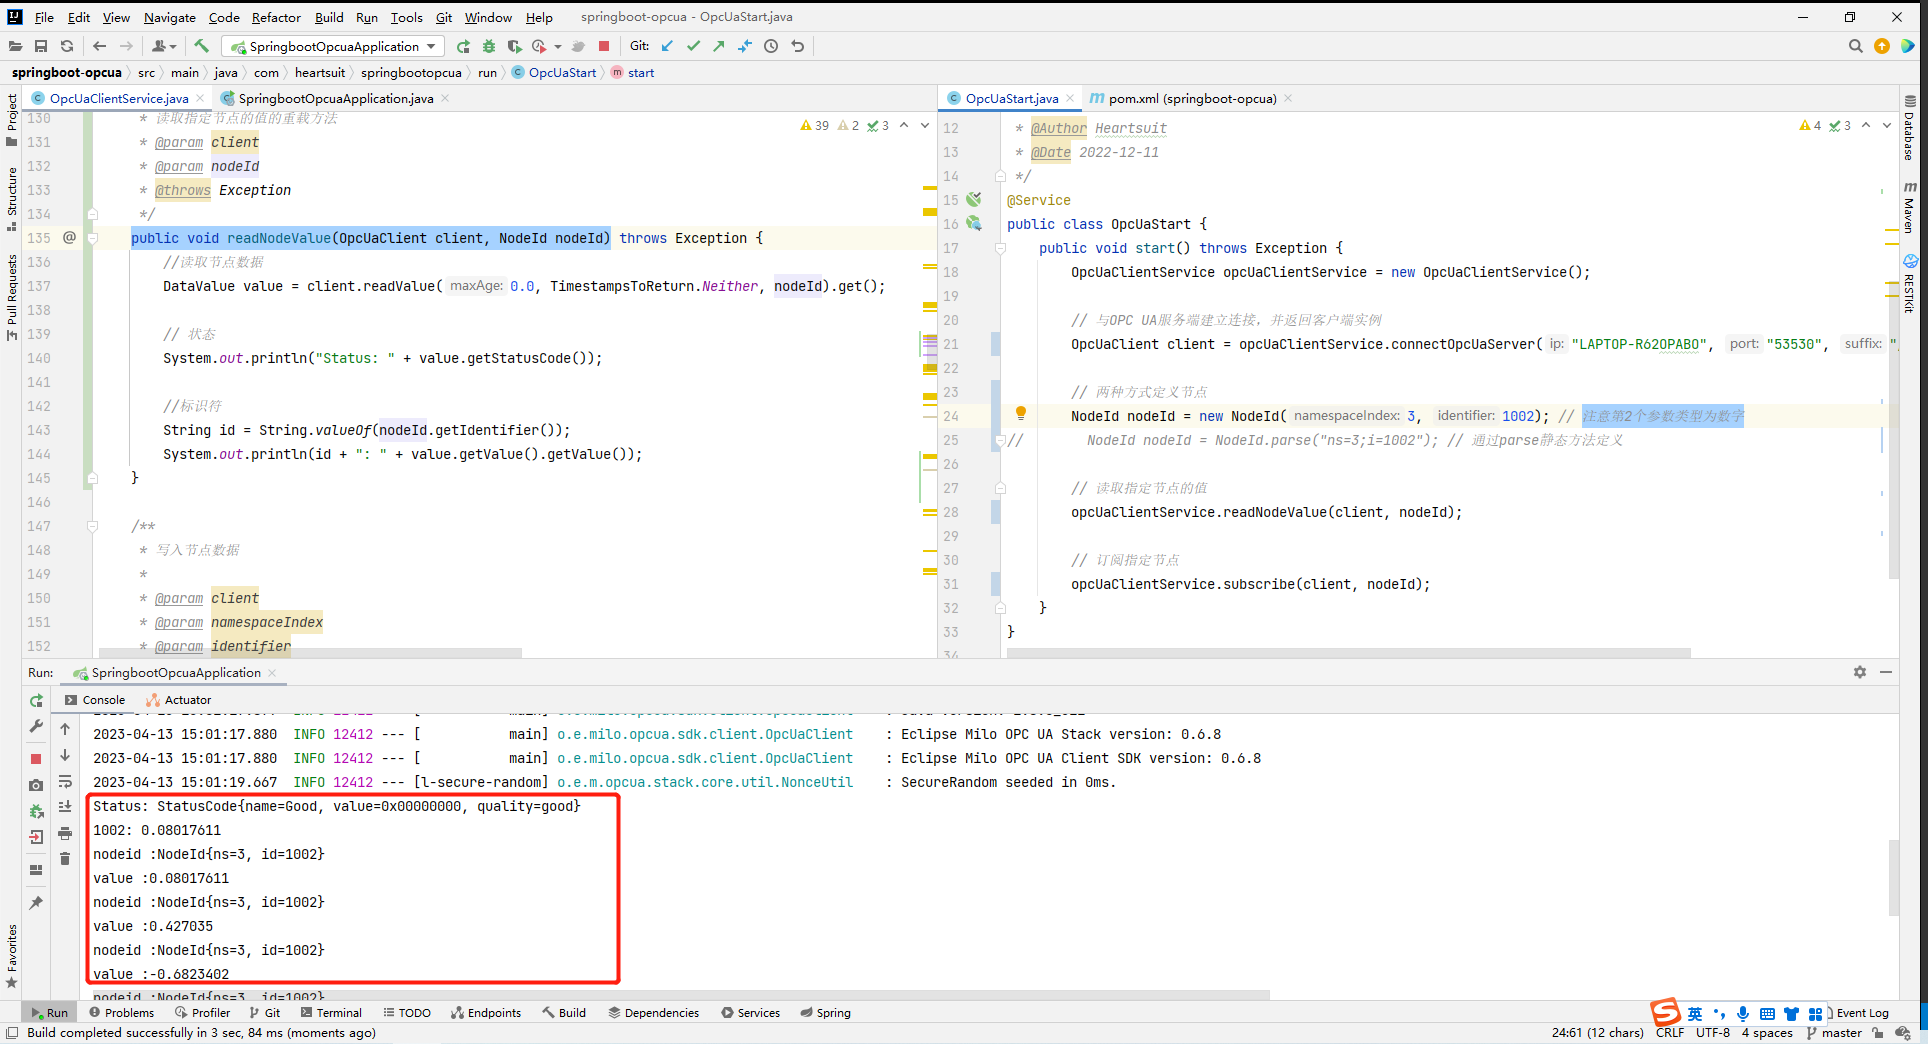Start debugging with the Debug bug icon
Image resolution: width=1928 pixels, height=1044 pixels.
point(489,46)
